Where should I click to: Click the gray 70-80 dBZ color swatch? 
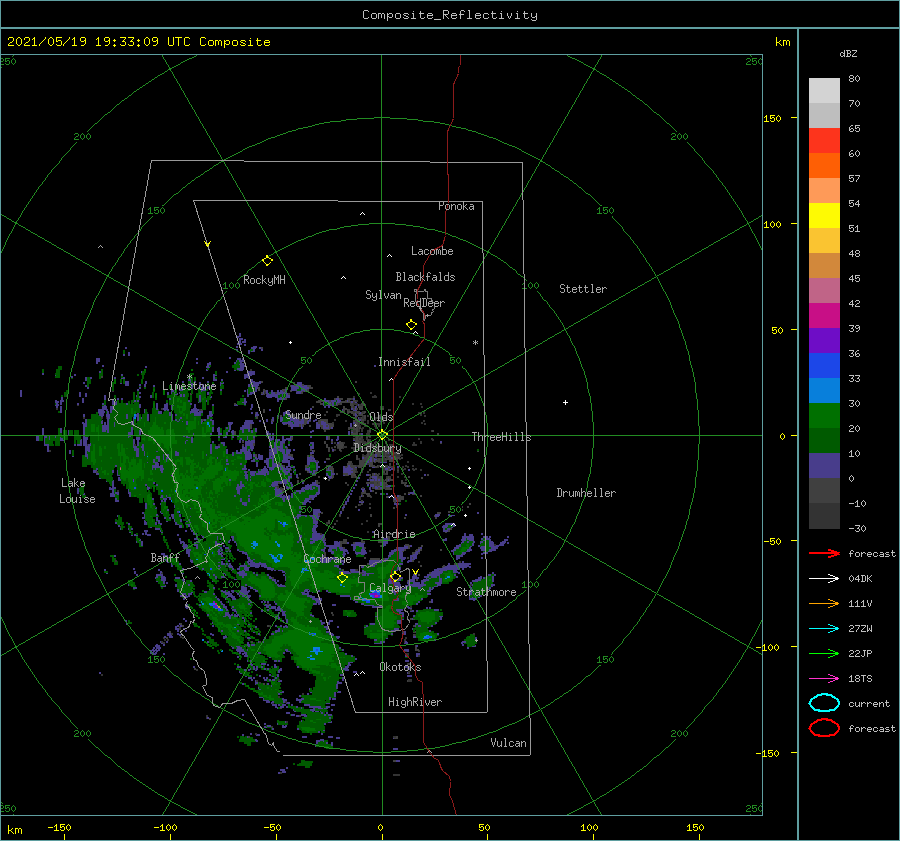tap(824, 91)
